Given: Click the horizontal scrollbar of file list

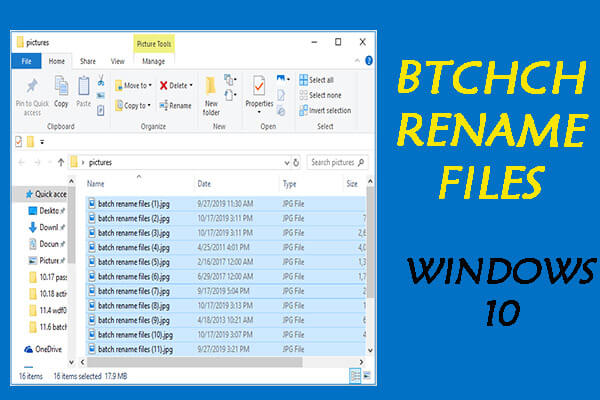Looking at the screenshot, I should coord(195,362).
